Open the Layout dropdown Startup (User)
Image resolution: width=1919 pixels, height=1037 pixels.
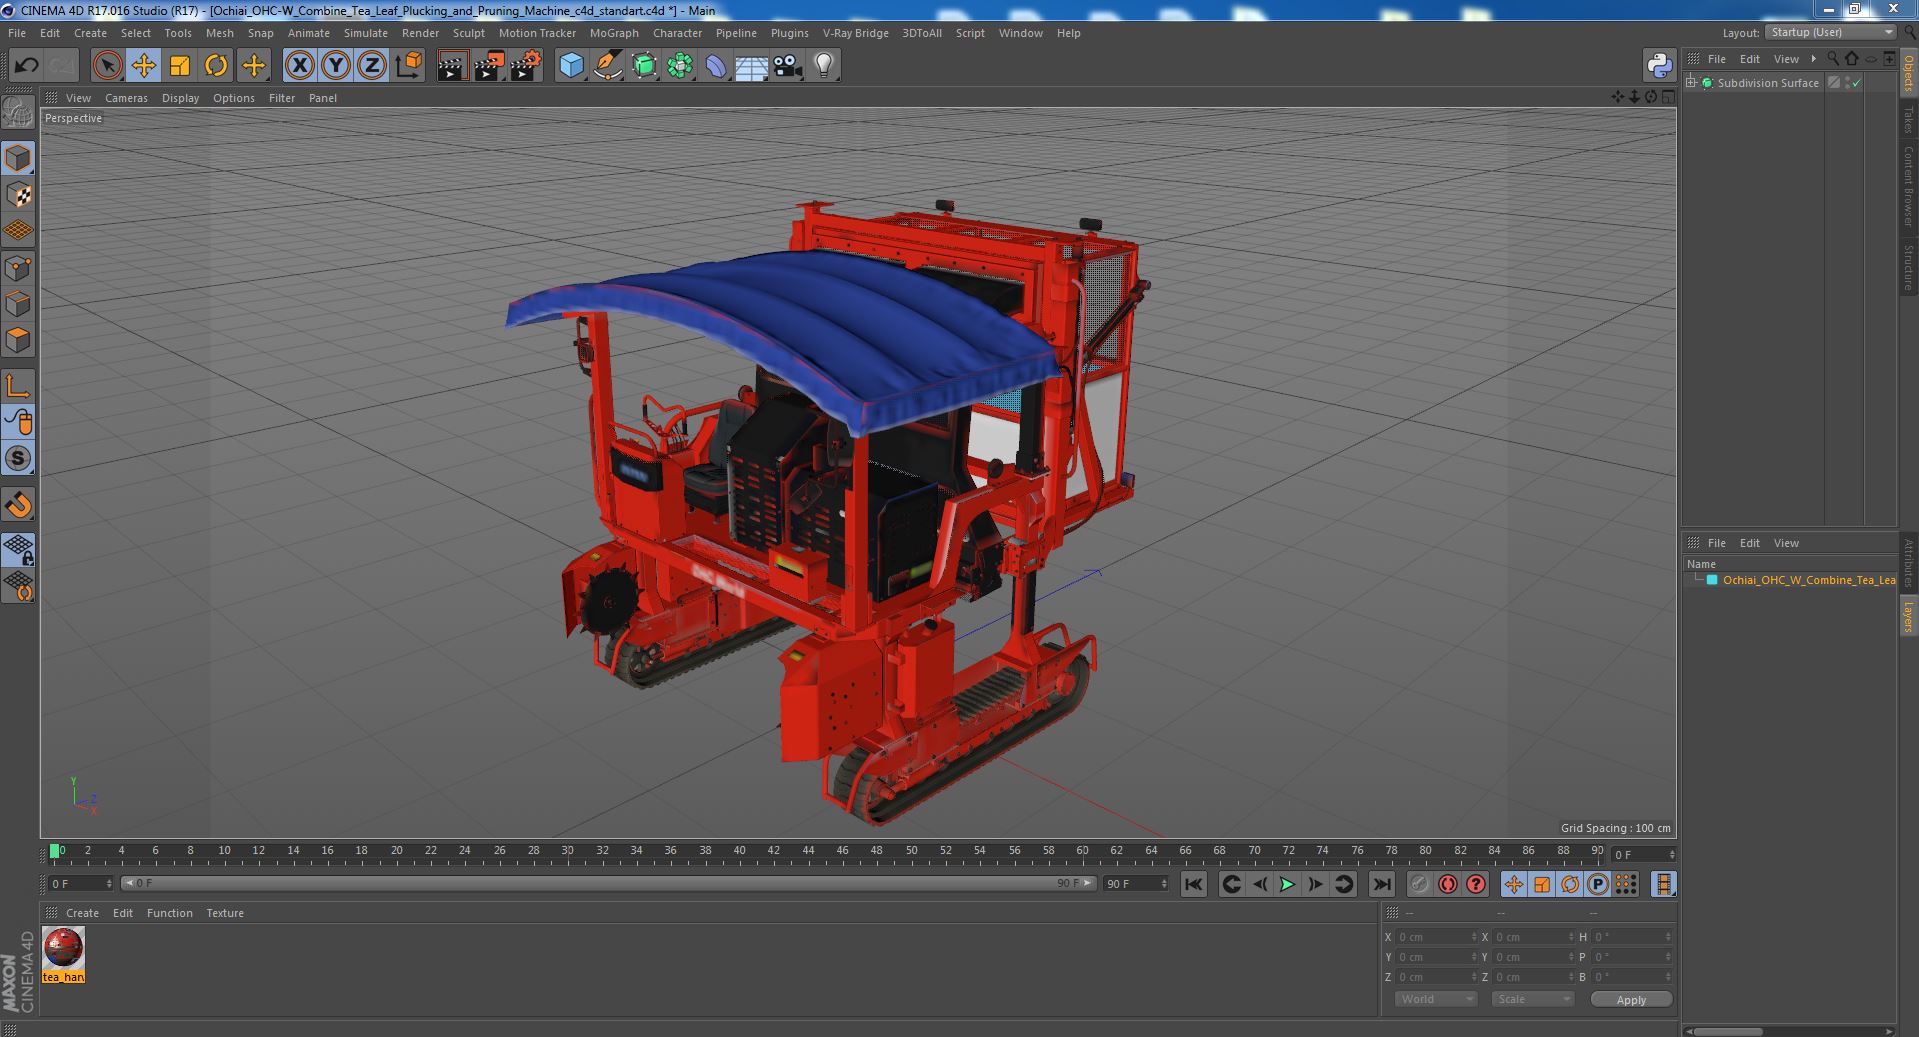(1830, 32)
